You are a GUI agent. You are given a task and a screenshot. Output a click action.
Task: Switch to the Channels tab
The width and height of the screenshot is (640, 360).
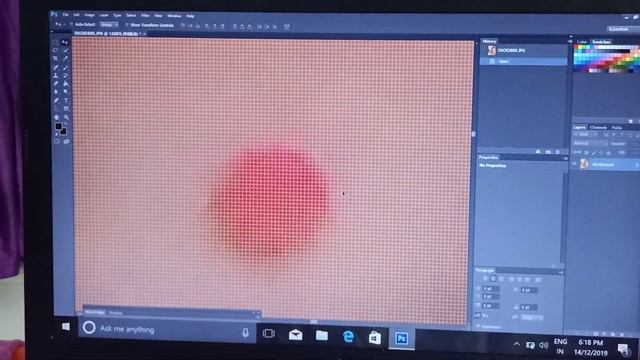(x=598, y=127)
